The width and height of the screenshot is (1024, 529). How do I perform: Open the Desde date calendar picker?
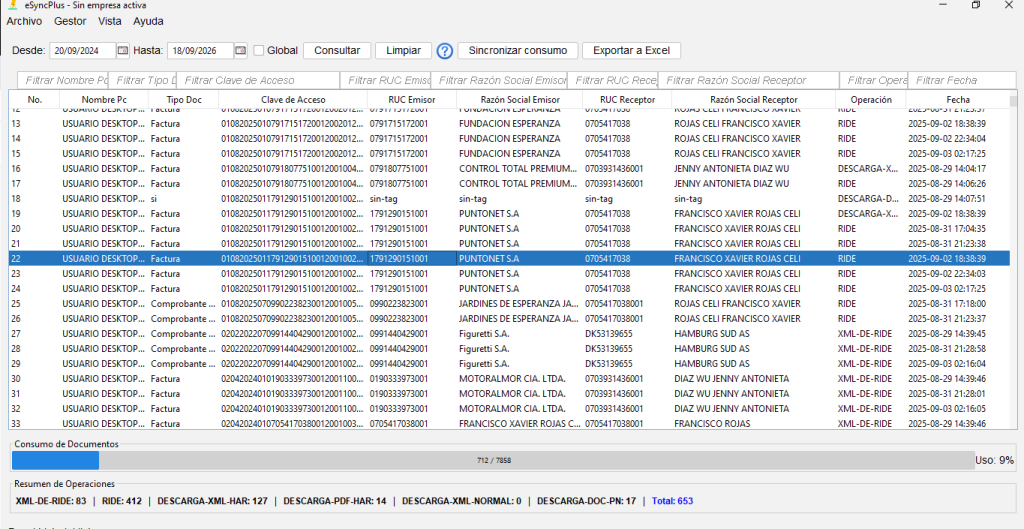[123, 50]
